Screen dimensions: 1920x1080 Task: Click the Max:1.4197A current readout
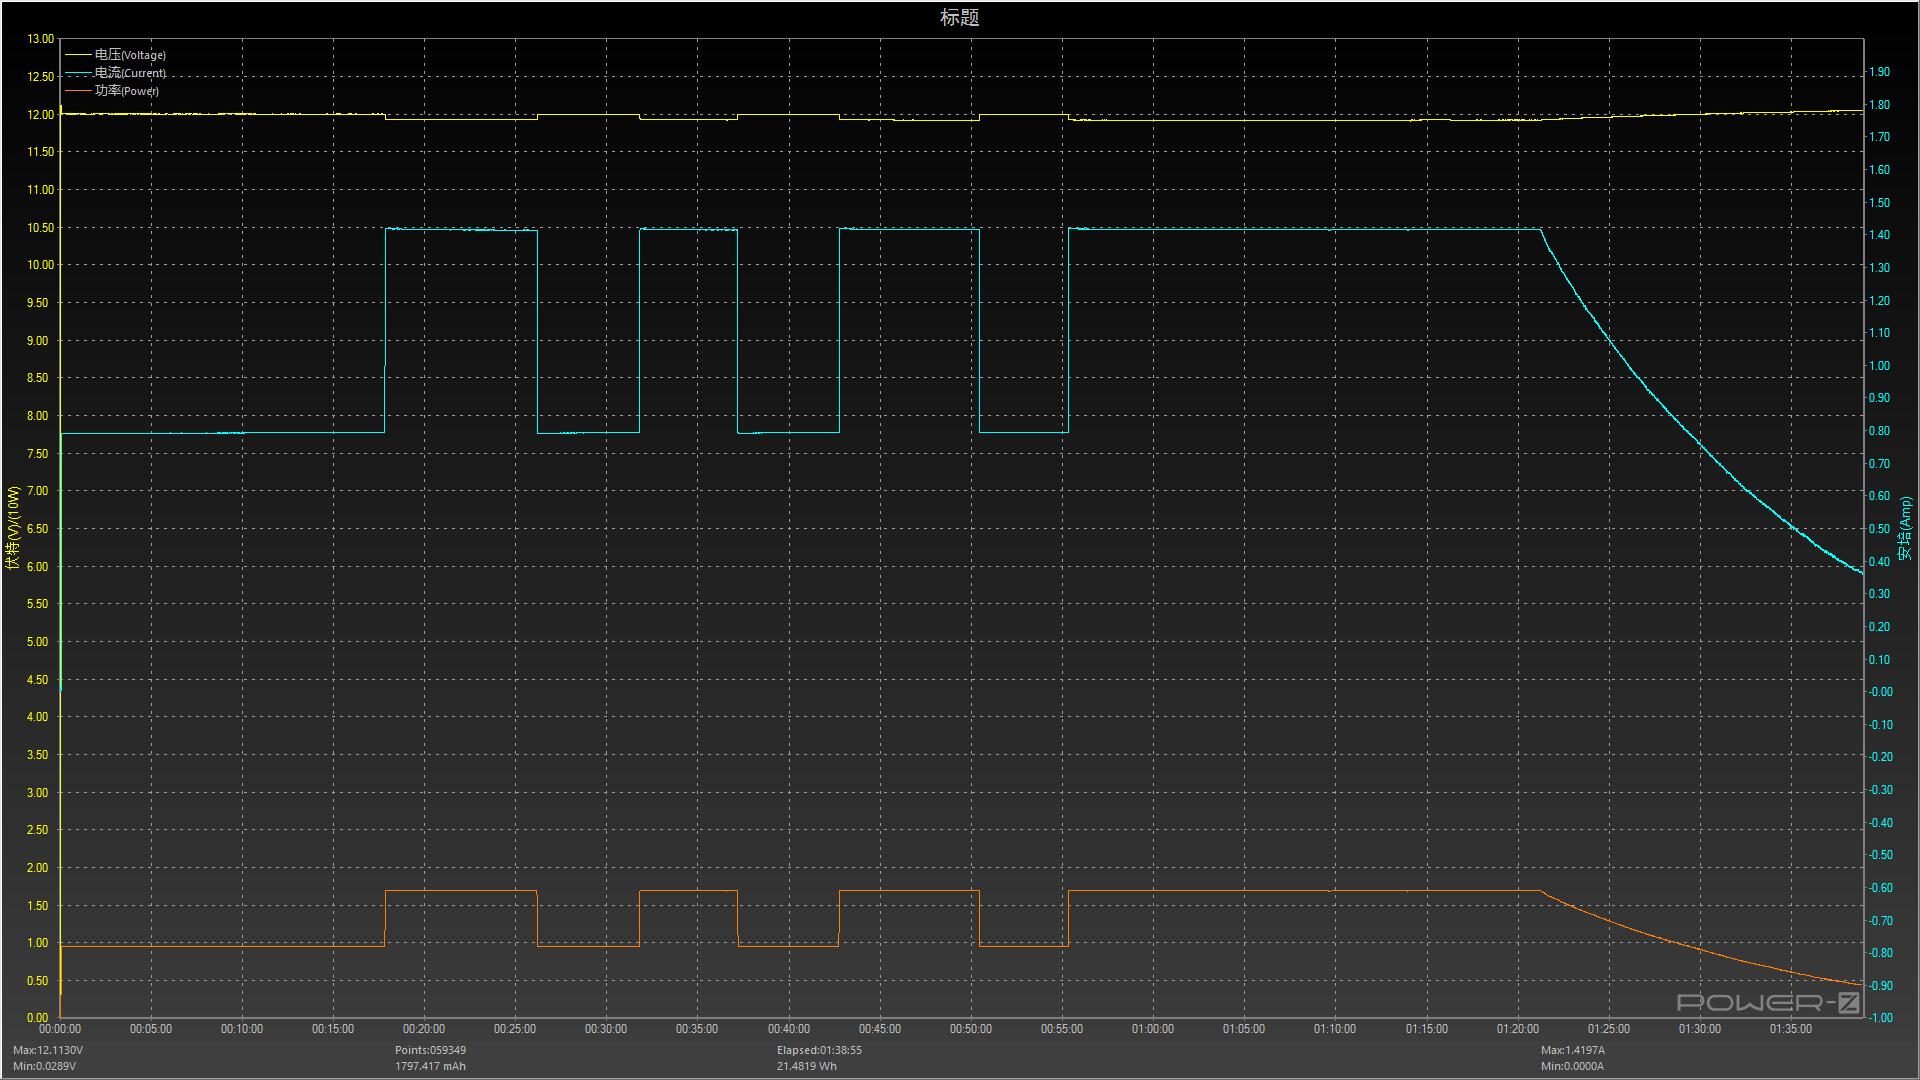[1572, 1050]
